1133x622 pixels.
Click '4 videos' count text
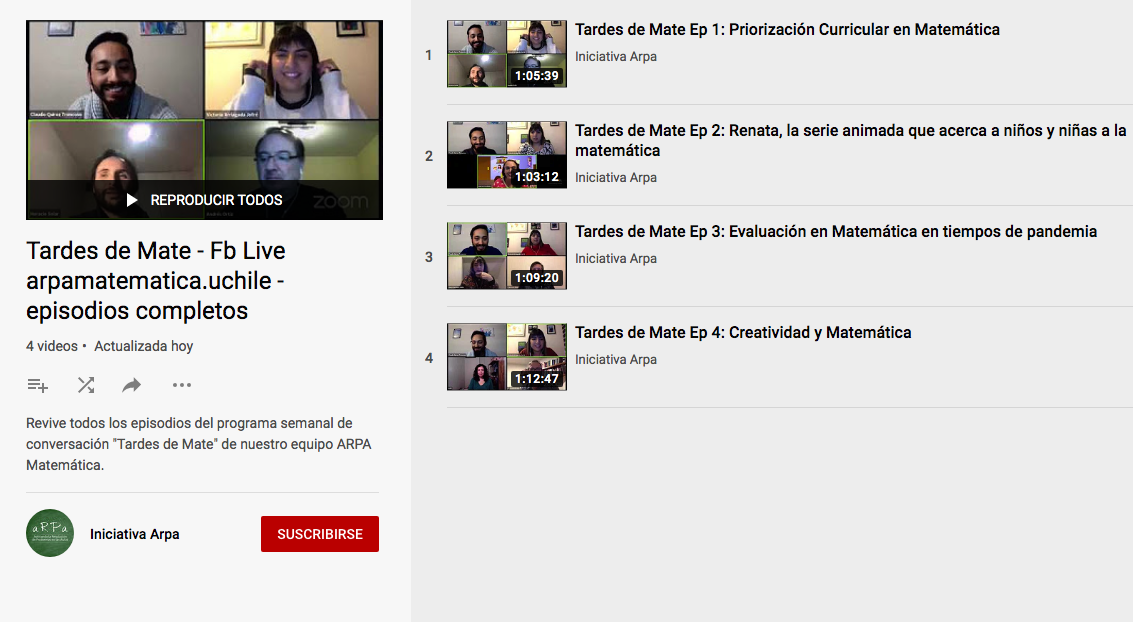51,346
